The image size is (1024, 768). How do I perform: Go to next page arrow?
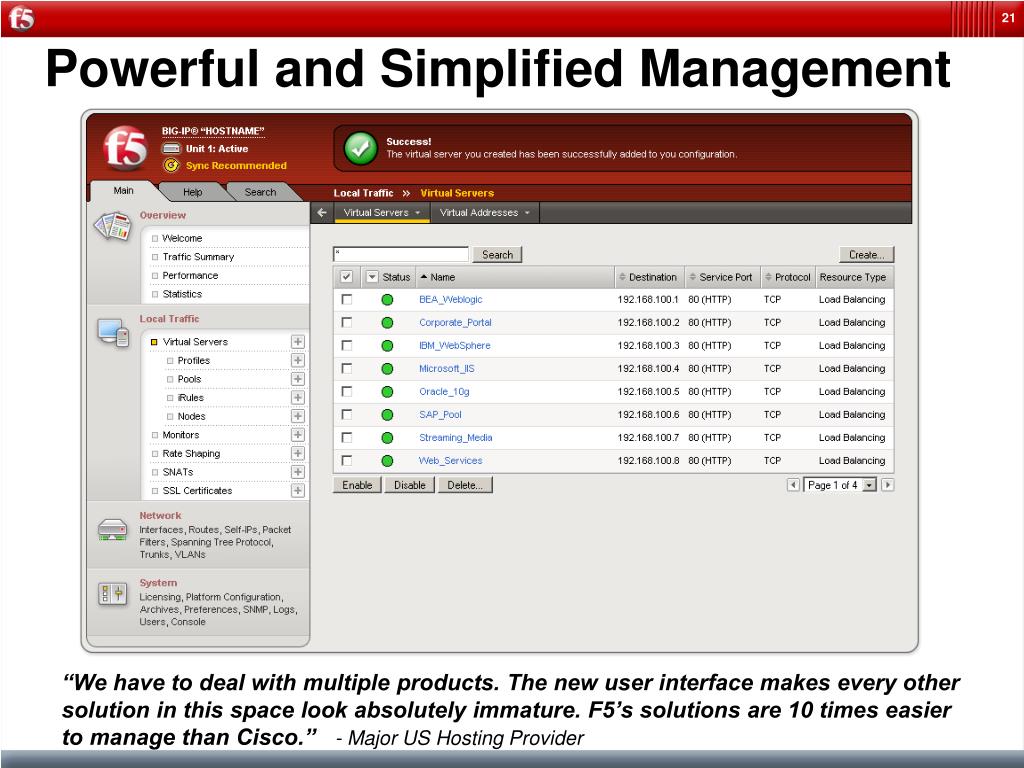888,485
